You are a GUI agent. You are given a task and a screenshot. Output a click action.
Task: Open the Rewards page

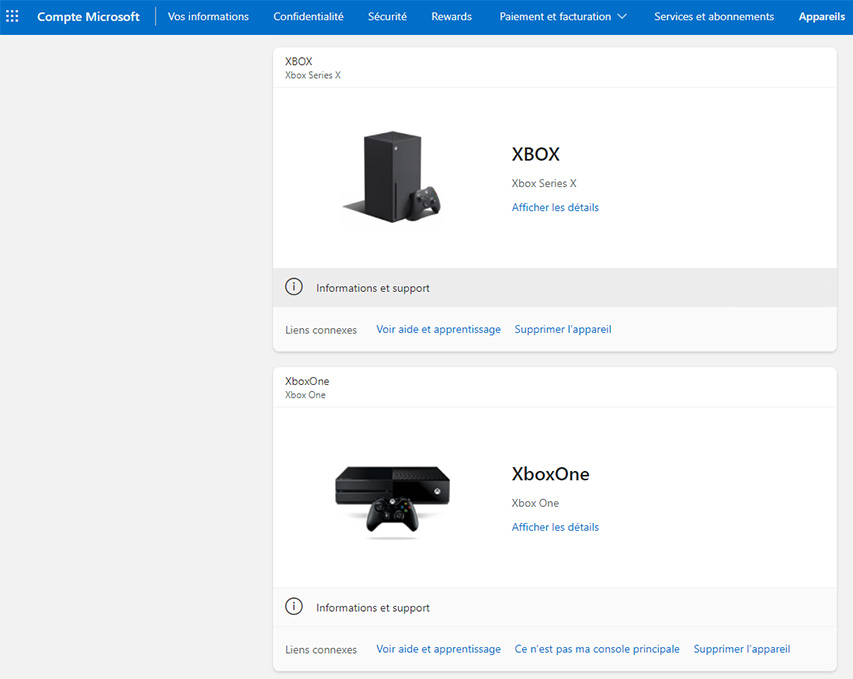pos(451,17)
